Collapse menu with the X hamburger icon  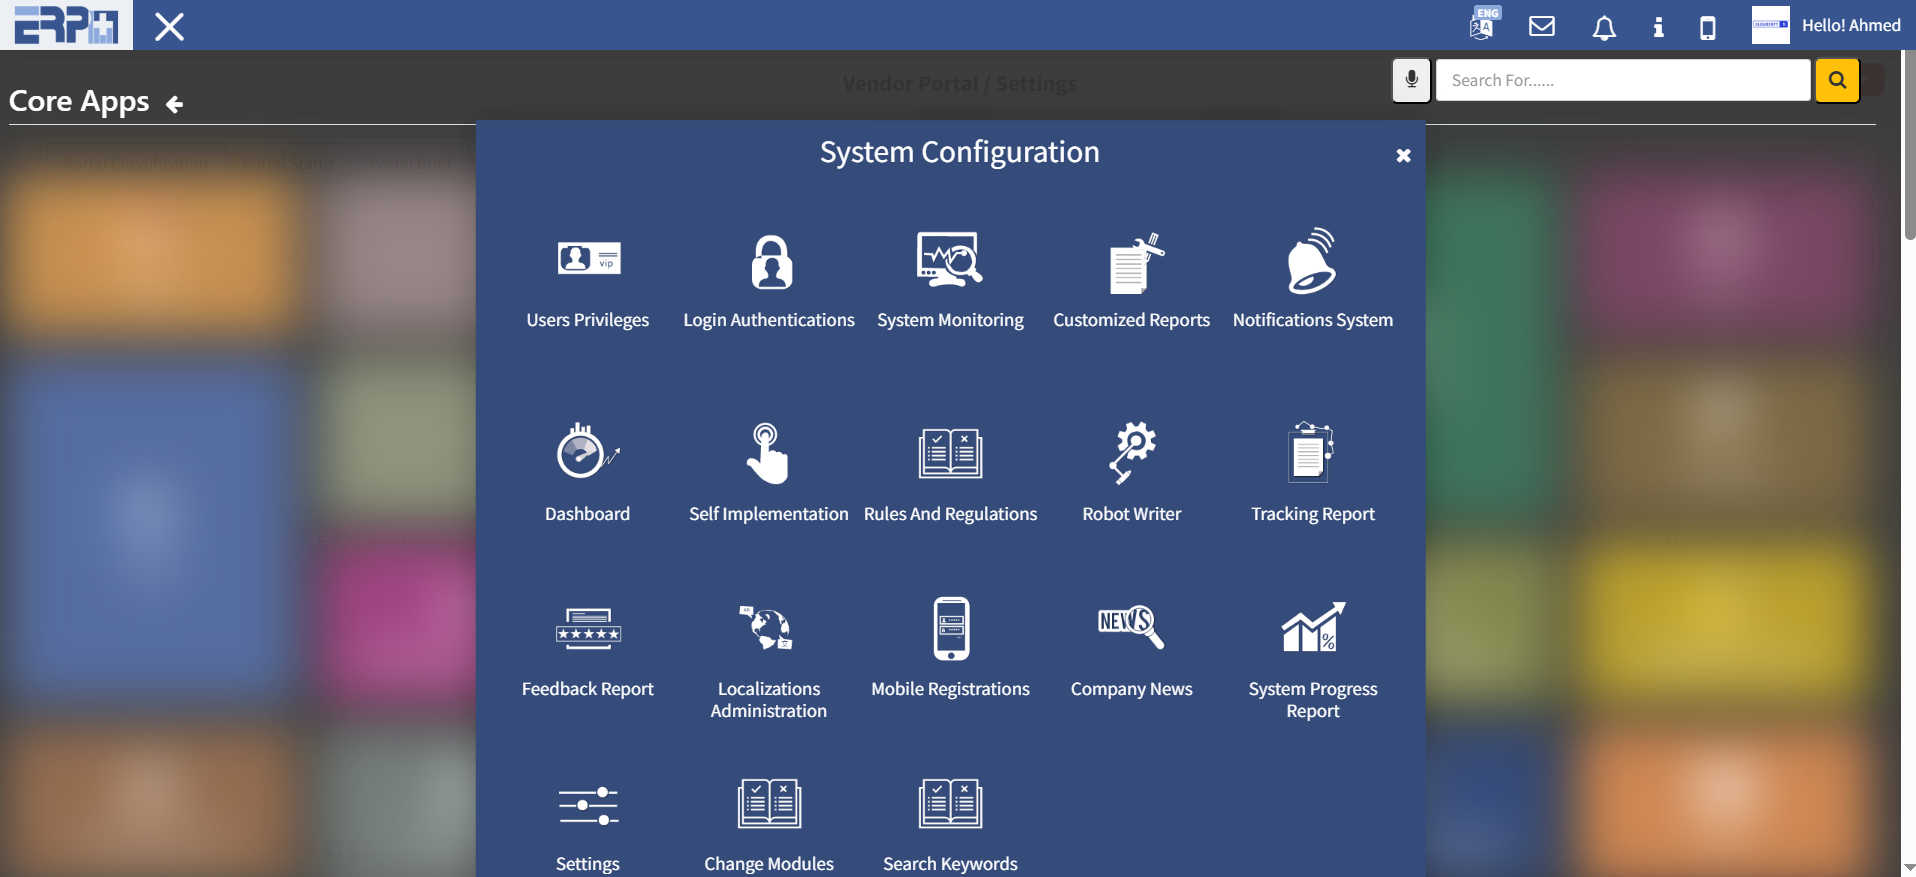[170, 26]
